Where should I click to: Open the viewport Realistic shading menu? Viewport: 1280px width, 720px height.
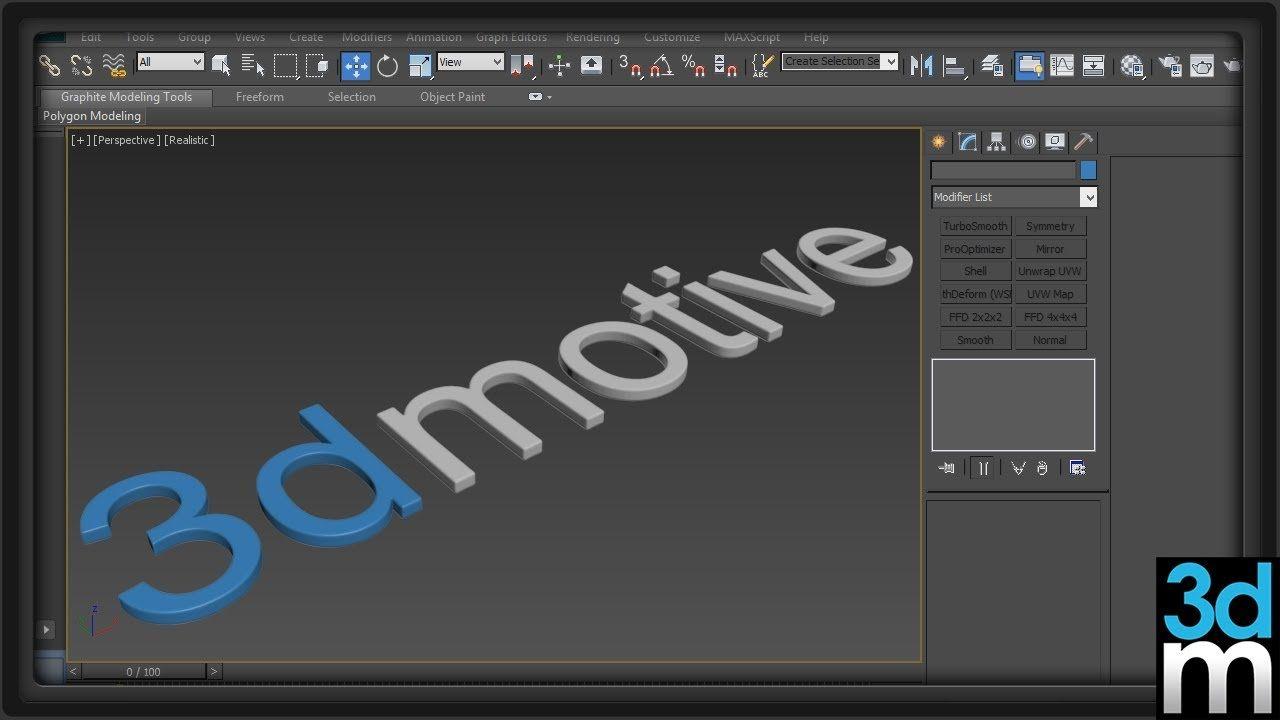tap(189, 140)
